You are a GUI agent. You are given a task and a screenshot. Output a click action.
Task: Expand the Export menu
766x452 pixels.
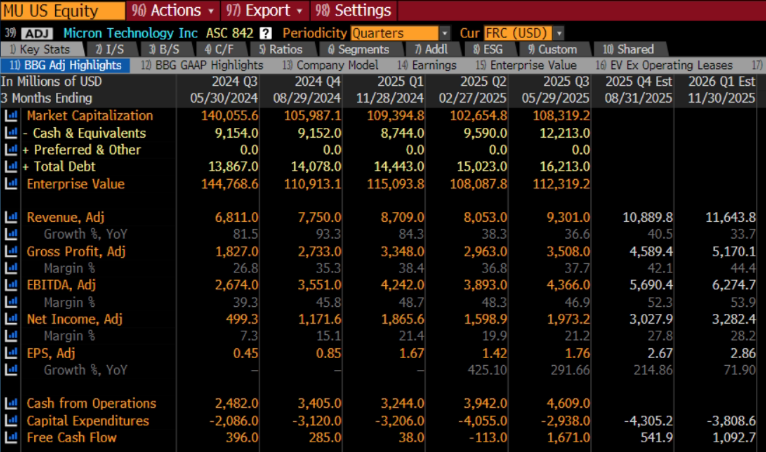click(264, 10)
